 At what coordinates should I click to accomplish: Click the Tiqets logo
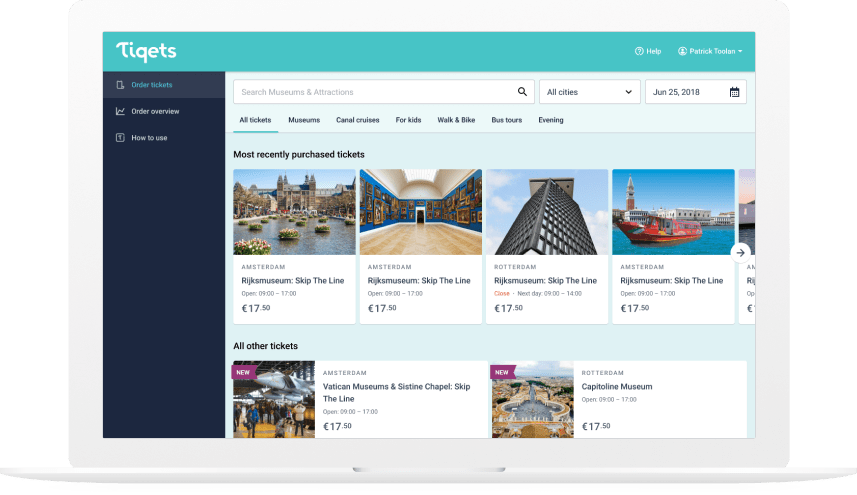coord(146,51)
